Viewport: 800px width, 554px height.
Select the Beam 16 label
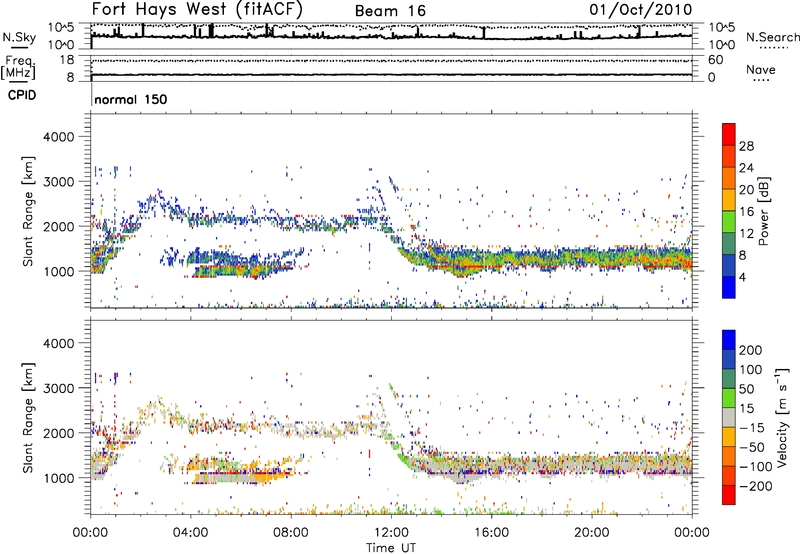(390, 11)
